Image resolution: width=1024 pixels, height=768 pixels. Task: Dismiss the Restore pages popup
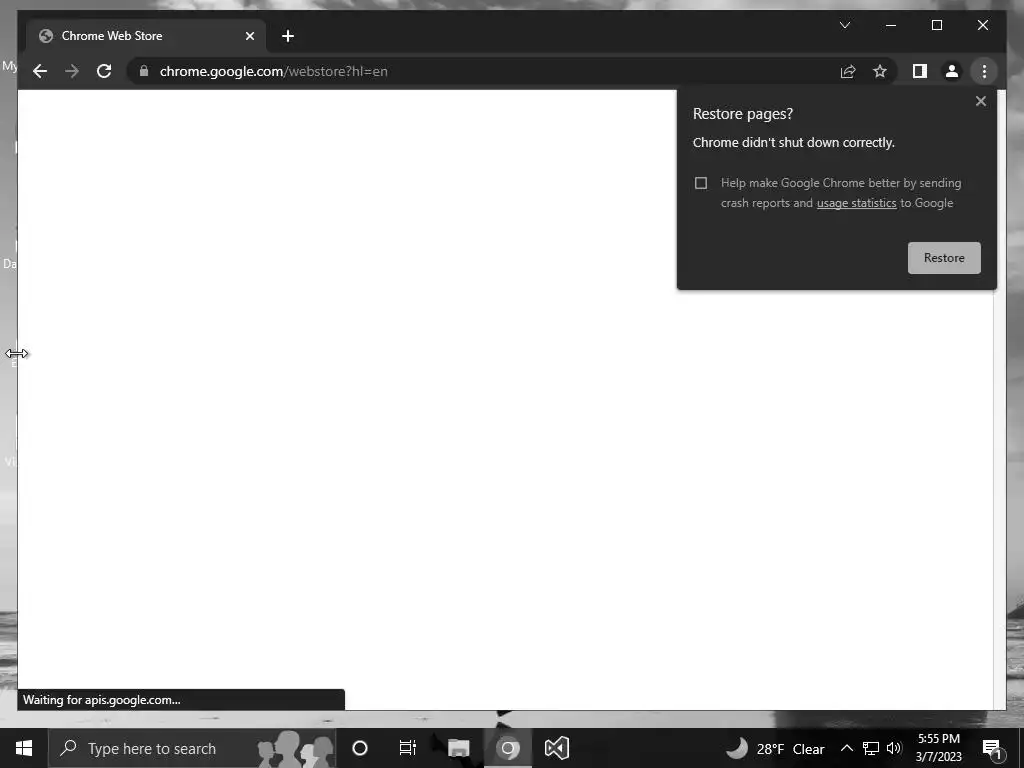point(980,101)
